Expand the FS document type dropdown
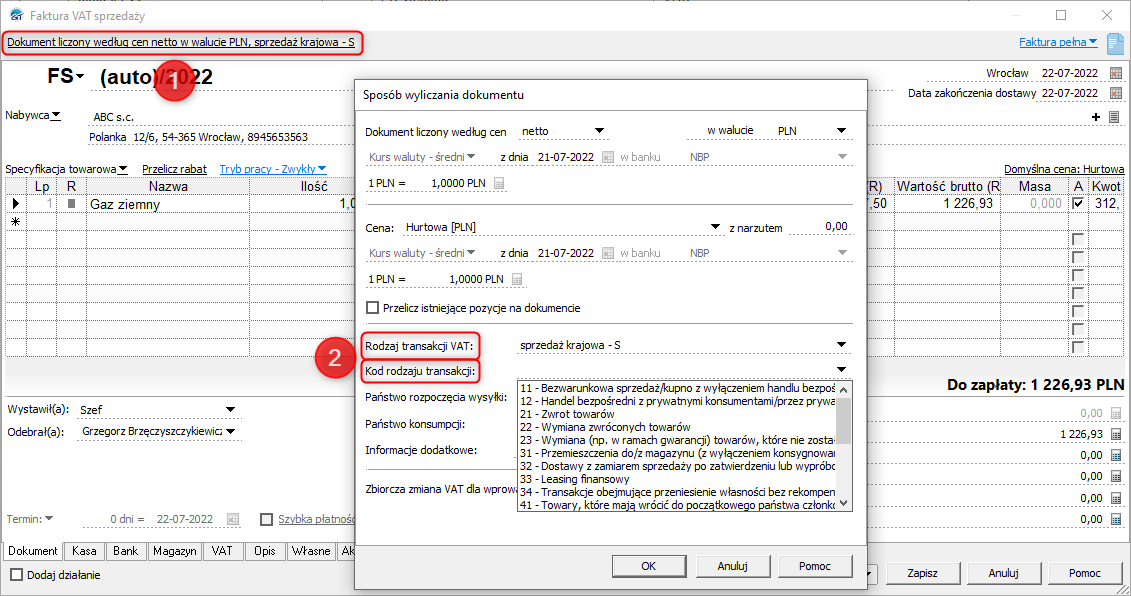 click(x=80, y=76)
